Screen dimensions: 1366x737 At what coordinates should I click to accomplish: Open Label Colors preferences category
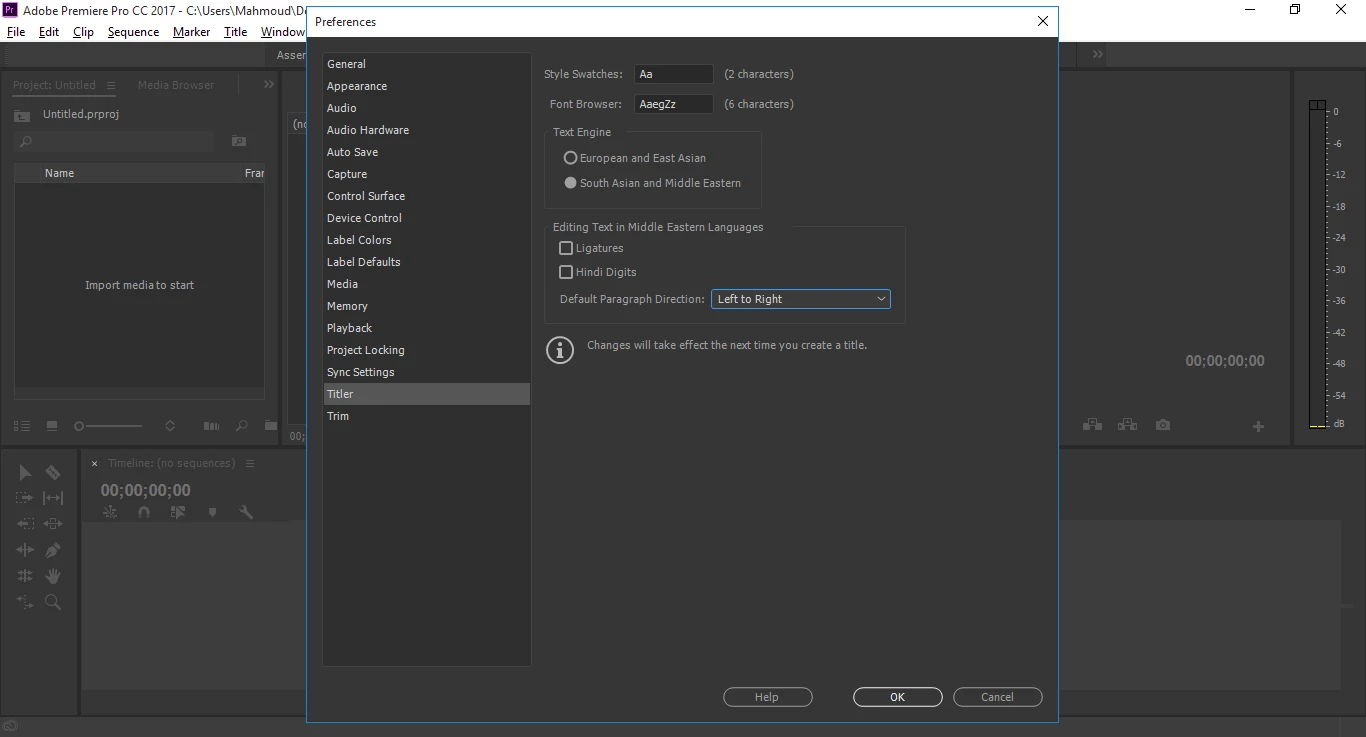pos(426,240)
